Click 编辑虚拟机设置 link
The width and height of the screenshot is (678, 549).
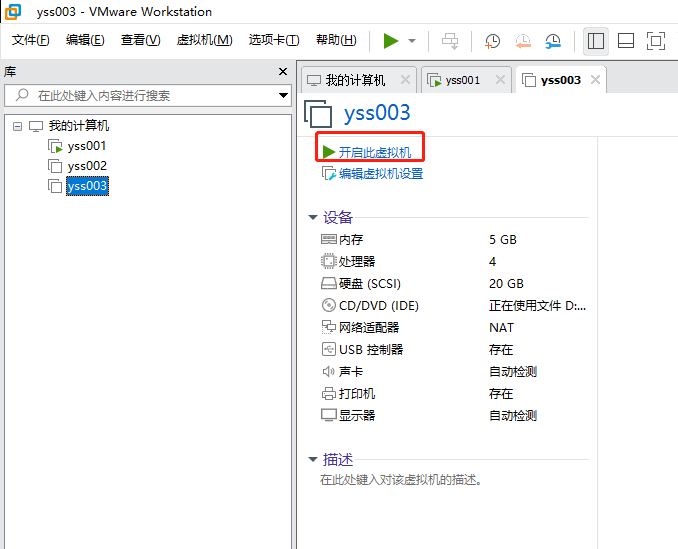click(381, 174)
